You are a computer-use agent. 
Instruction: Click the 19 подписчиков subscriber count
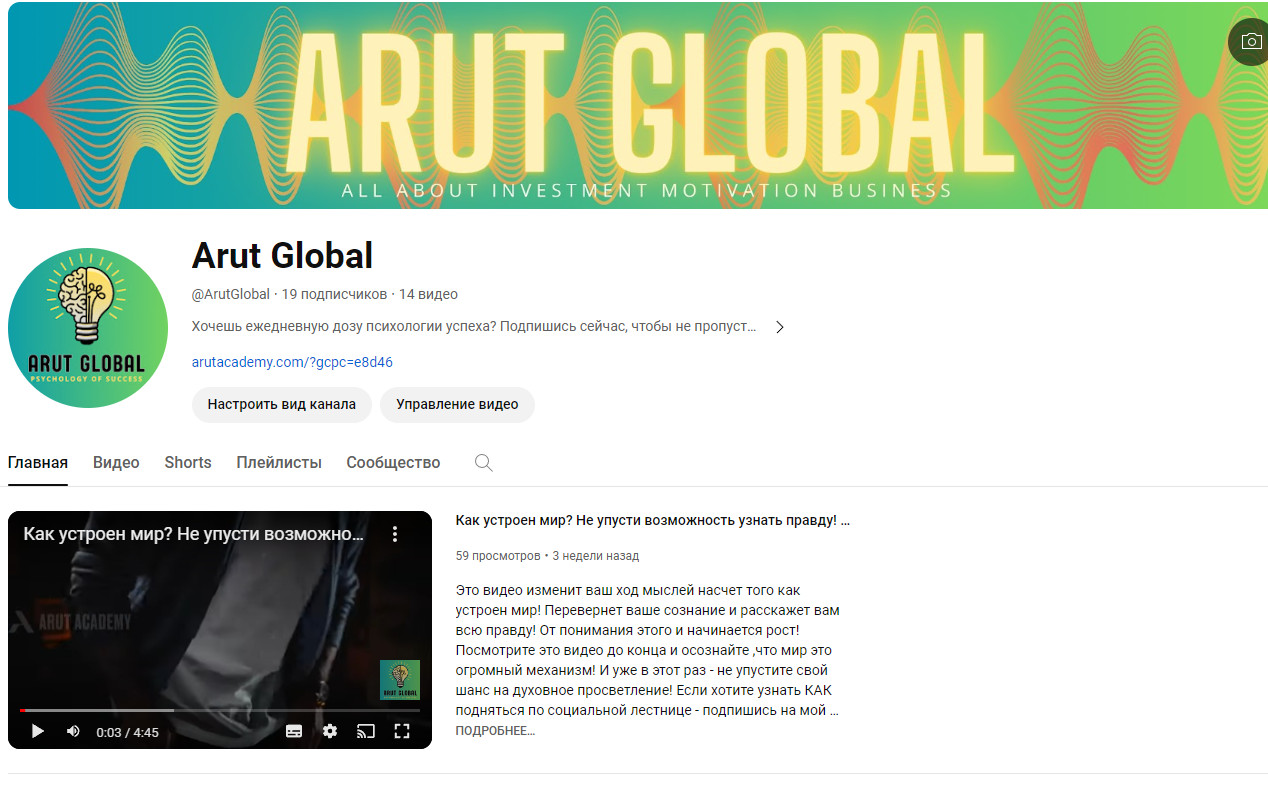[x=334, y=294]
